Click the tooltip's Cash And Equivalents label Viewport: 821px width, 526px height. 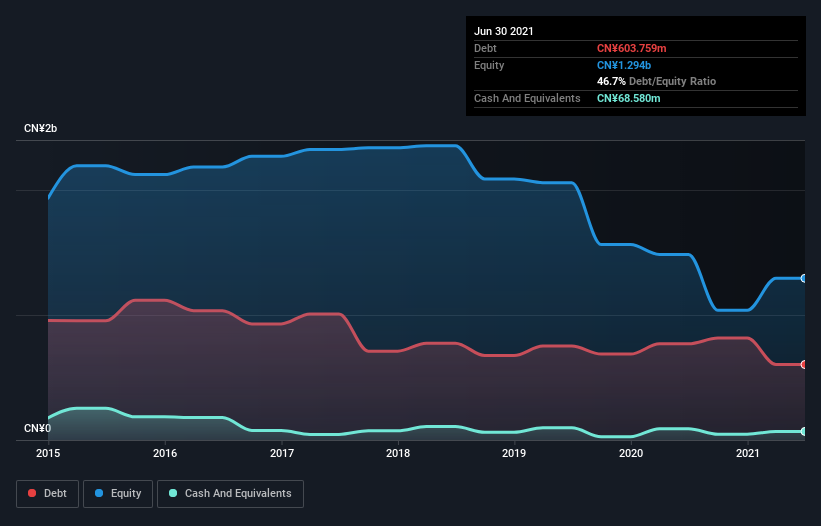[527, 98]
